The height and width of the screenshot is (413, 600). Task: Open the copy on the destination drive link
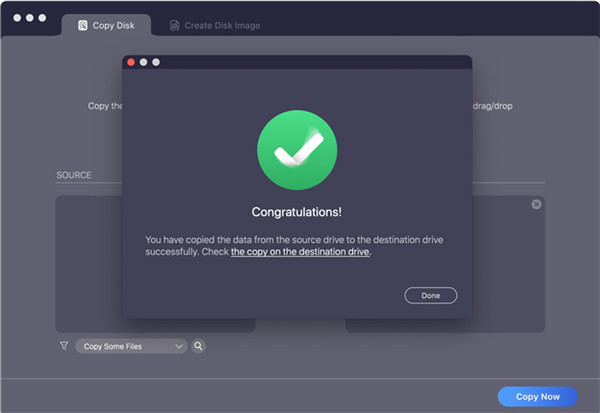(x=301, y=253)
